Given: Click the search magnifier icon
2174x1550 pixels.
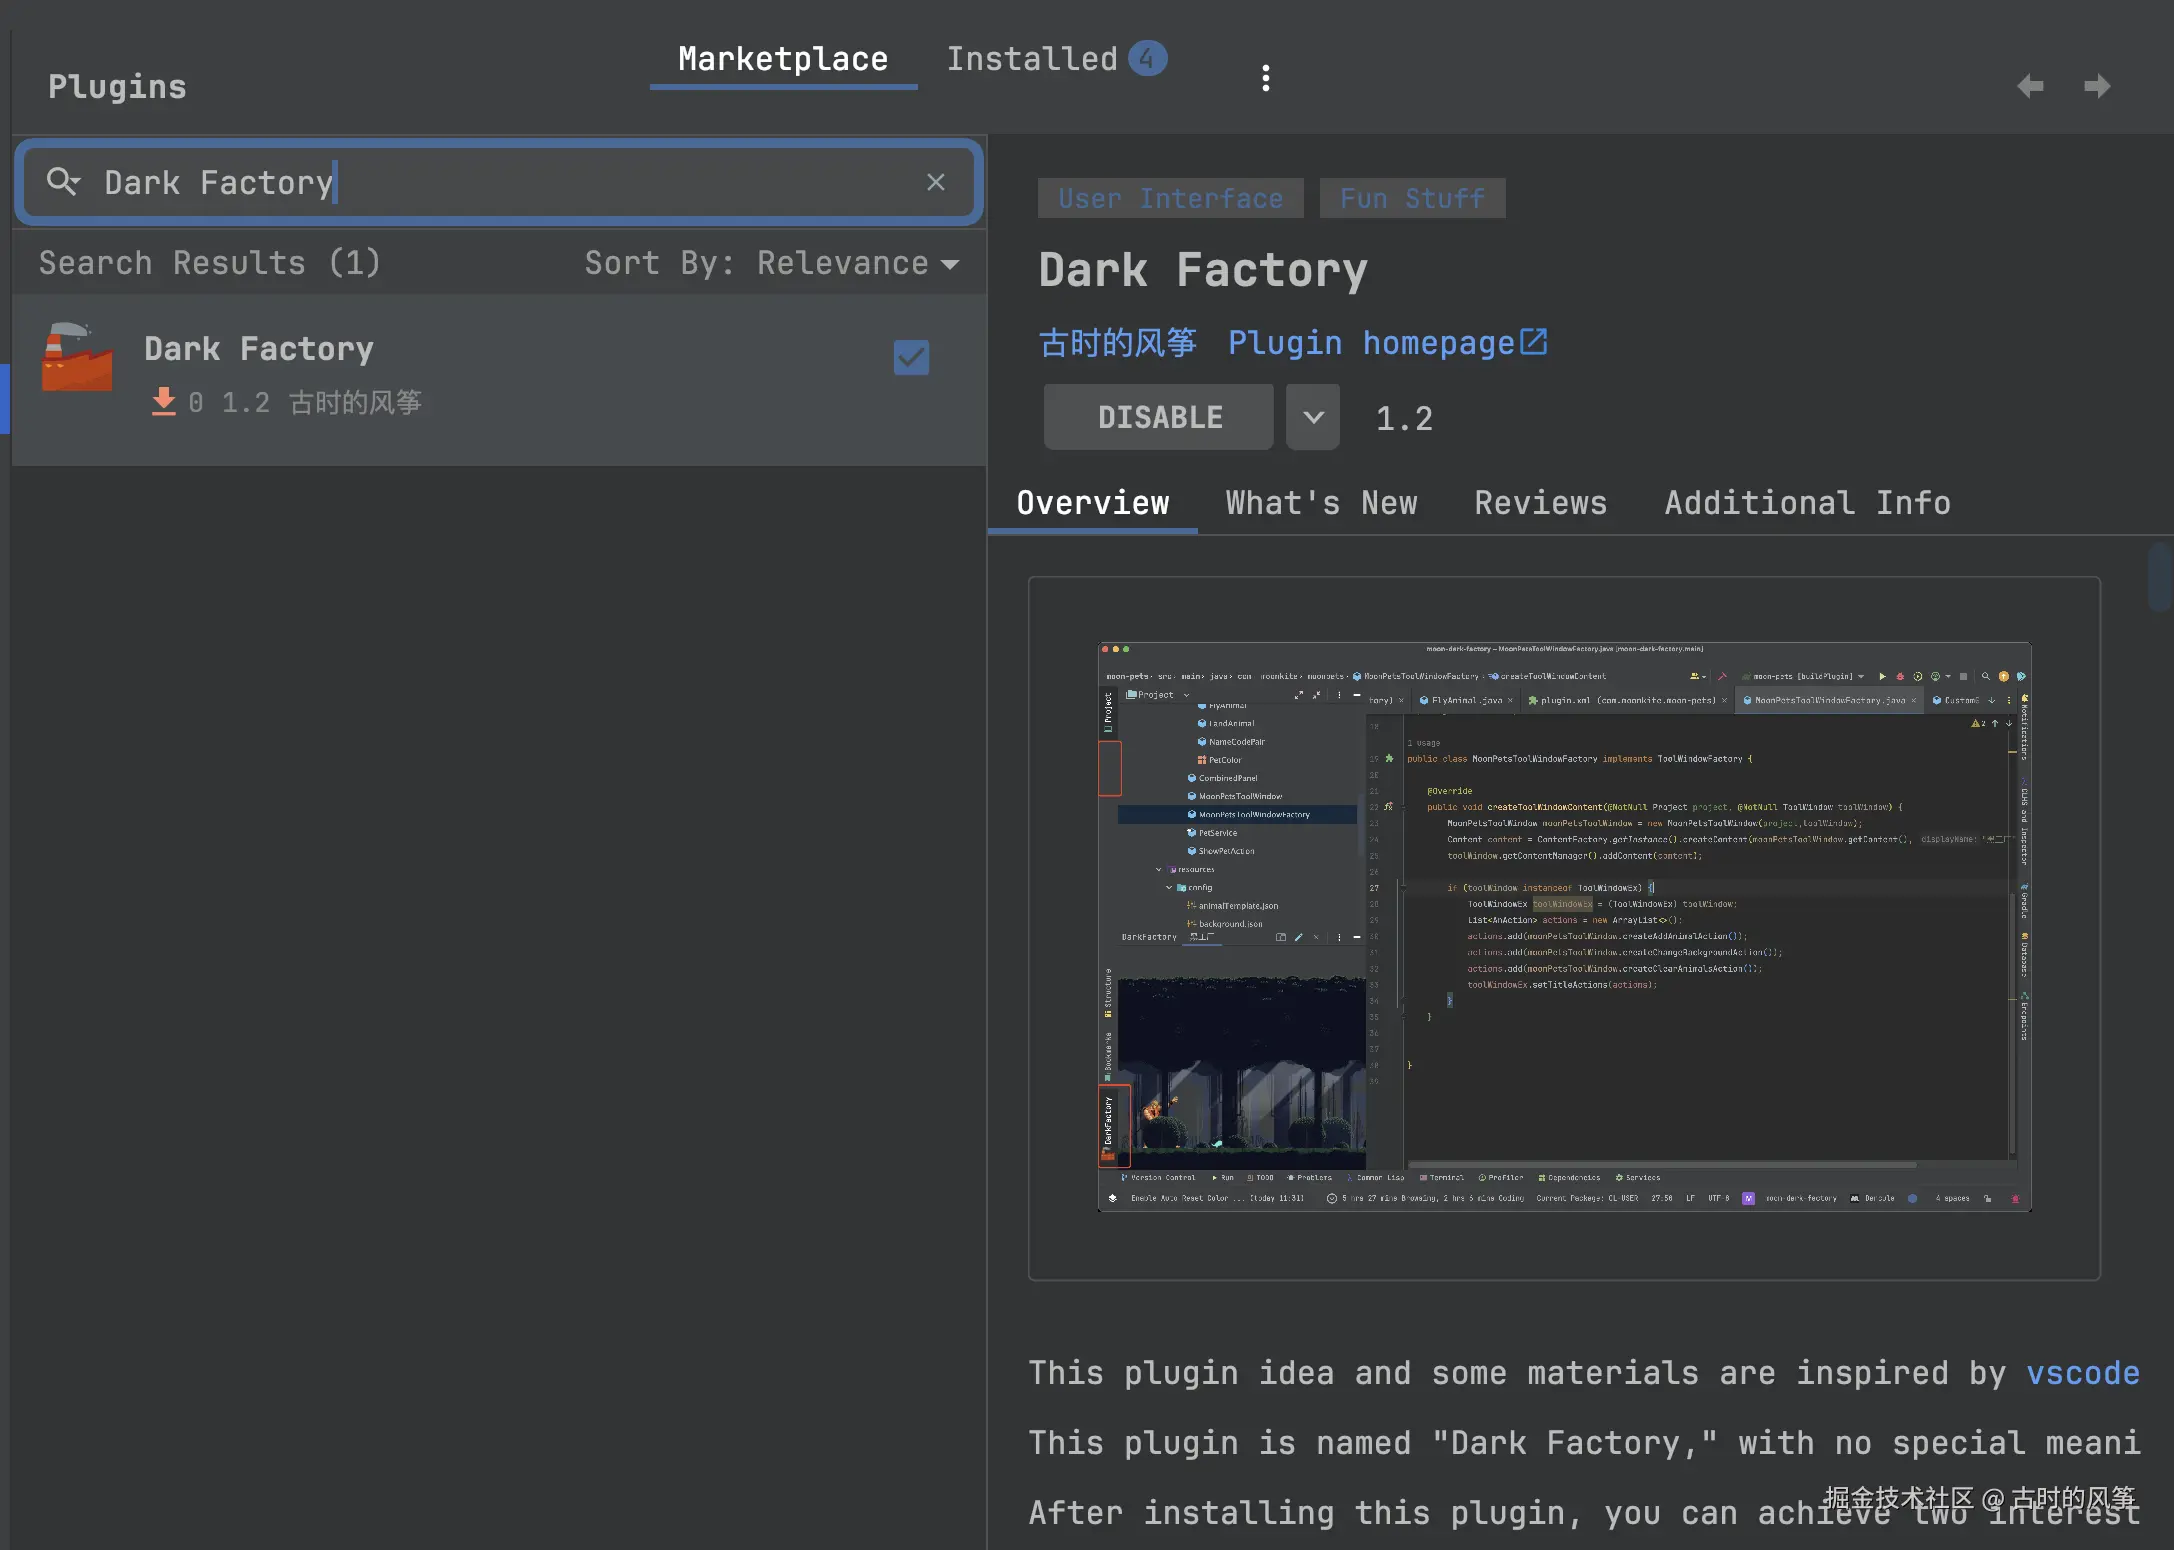Looking at the screenshot, I should tap(62, 181).
